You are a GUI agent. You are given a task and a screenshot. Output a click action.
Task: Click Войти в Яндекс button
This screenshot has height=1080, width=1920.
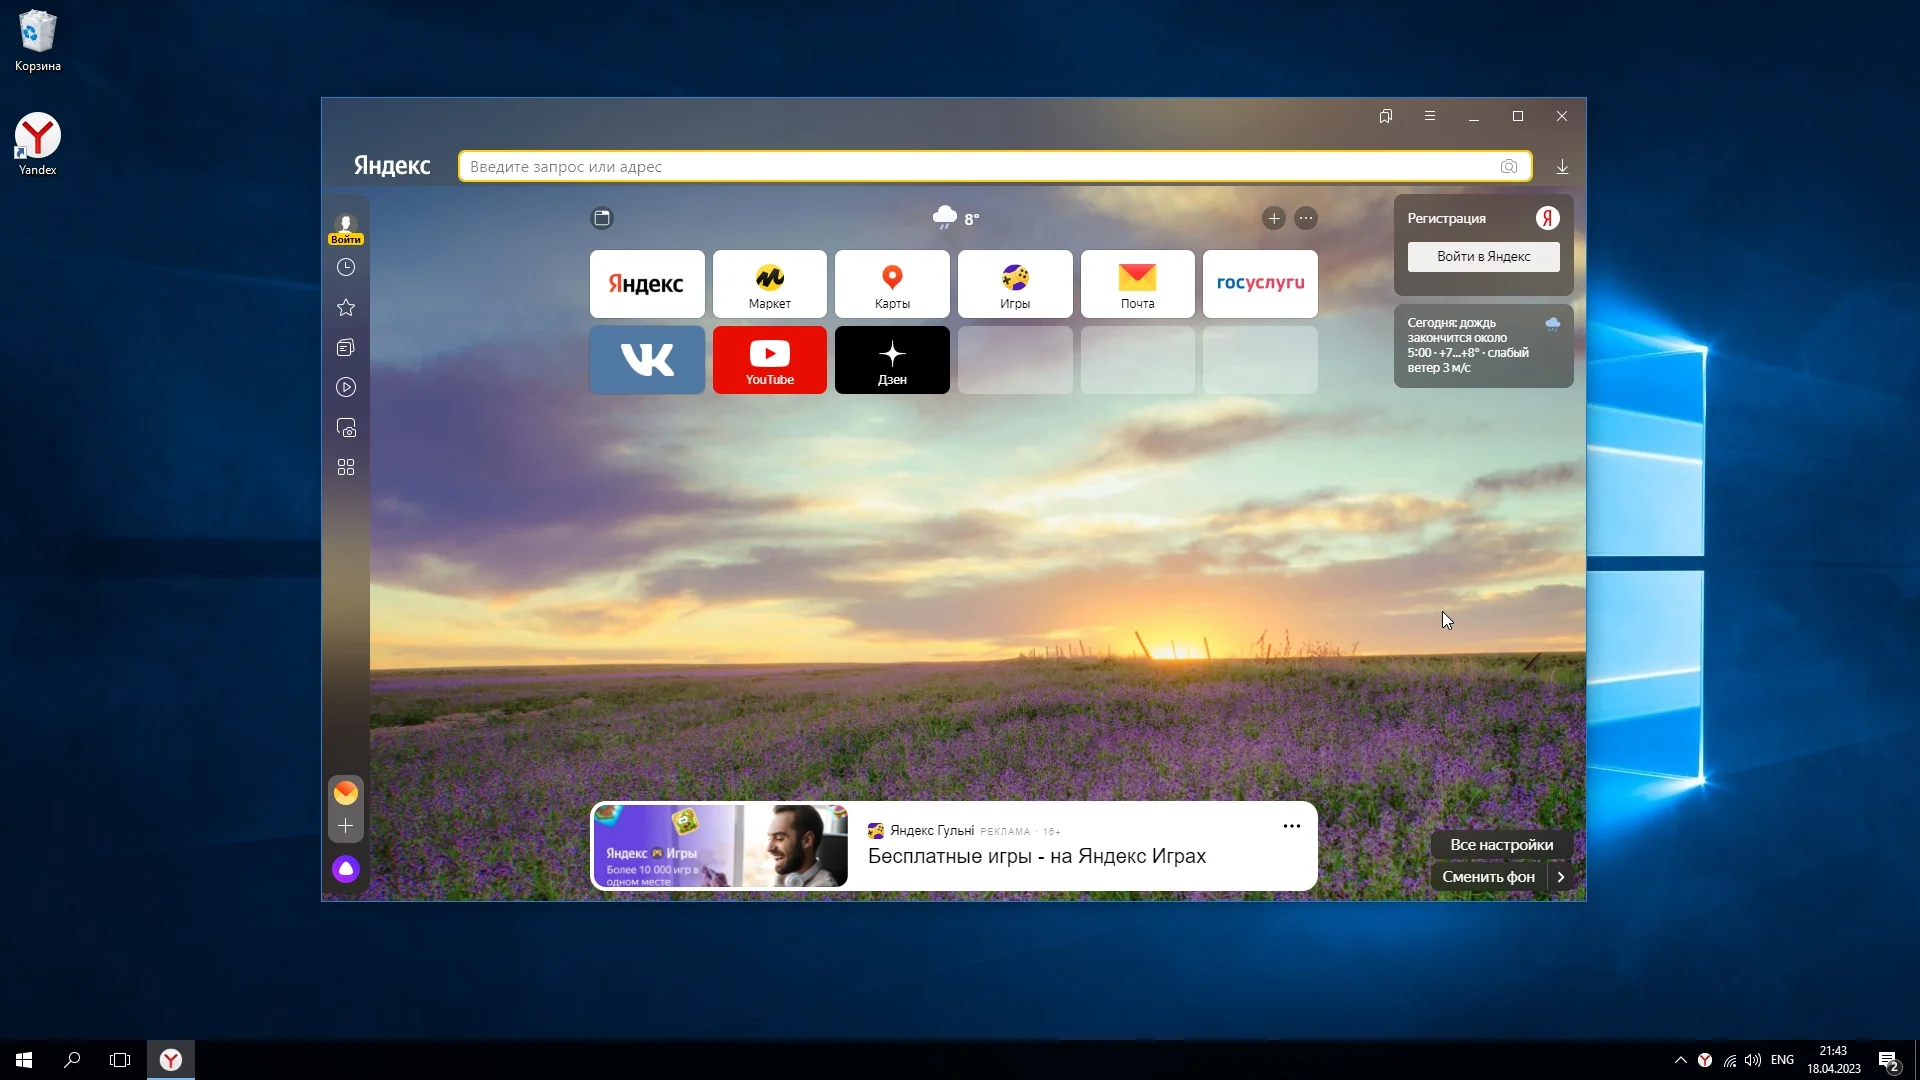(x=1483, y=257)
